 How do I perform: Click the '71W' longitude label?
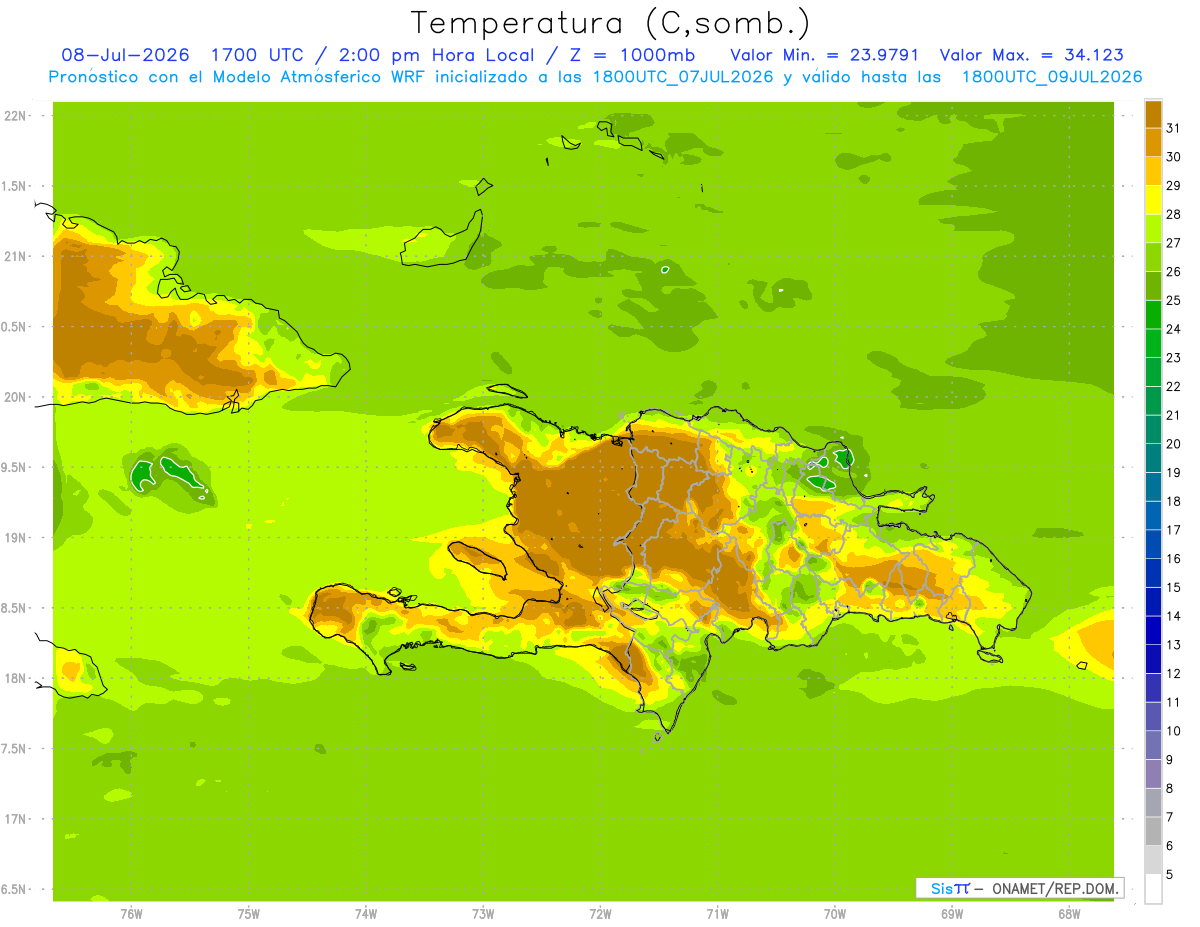point(717,914)
